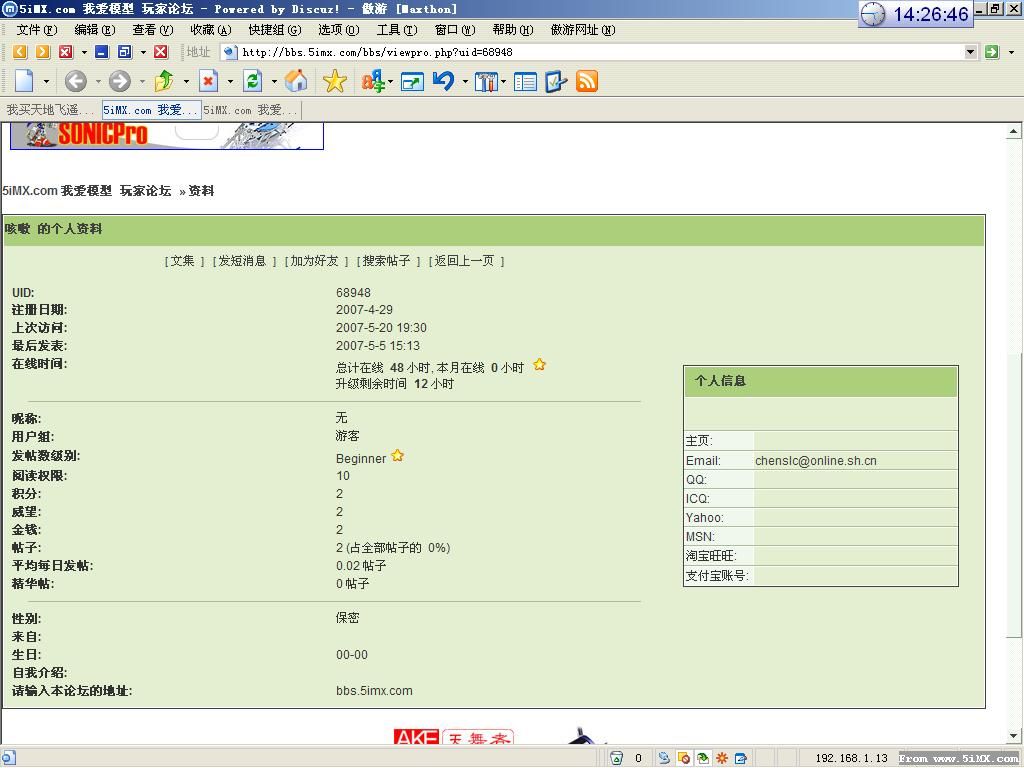Switch to the 我买天地飞遥 tab
The width and height of the screenshot is (1024, 768).
[x=50, y=110]
